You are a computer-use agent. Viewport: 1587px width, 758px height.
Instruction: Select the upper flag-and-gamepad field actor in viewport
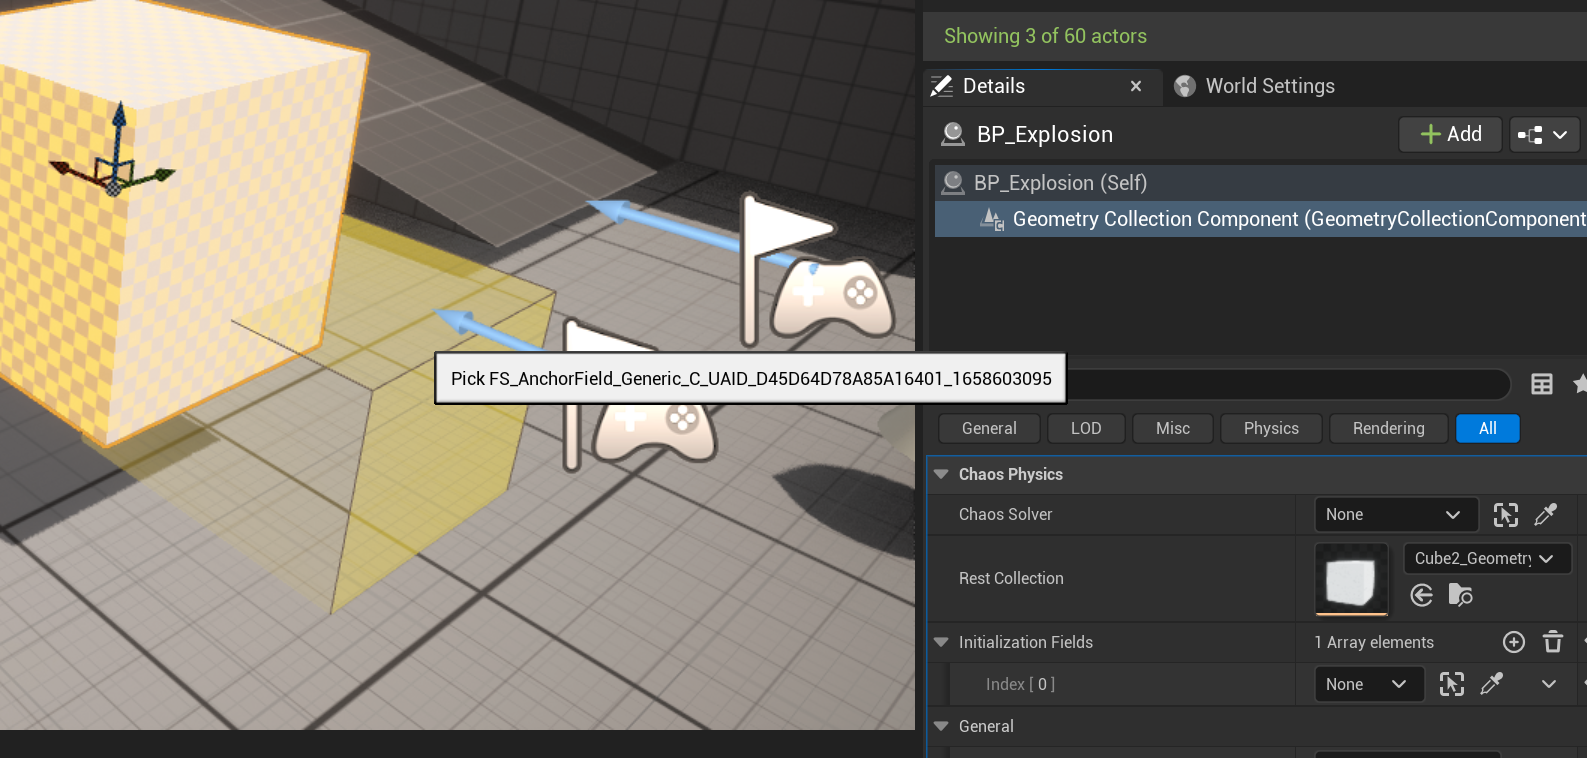[x=815, y=268]
